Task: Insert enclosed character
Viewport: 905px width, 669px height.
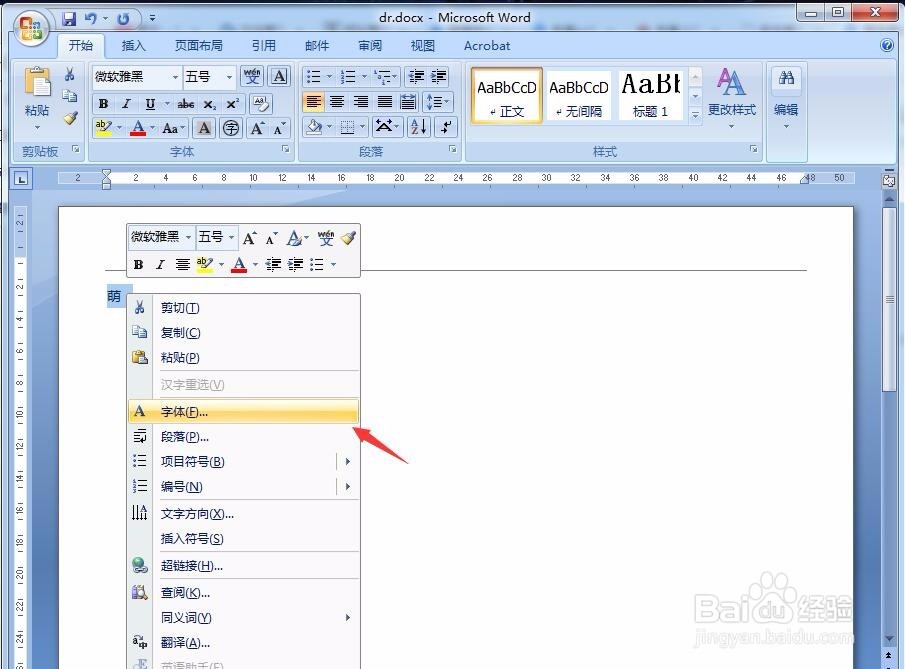Action: click(231, 128)
